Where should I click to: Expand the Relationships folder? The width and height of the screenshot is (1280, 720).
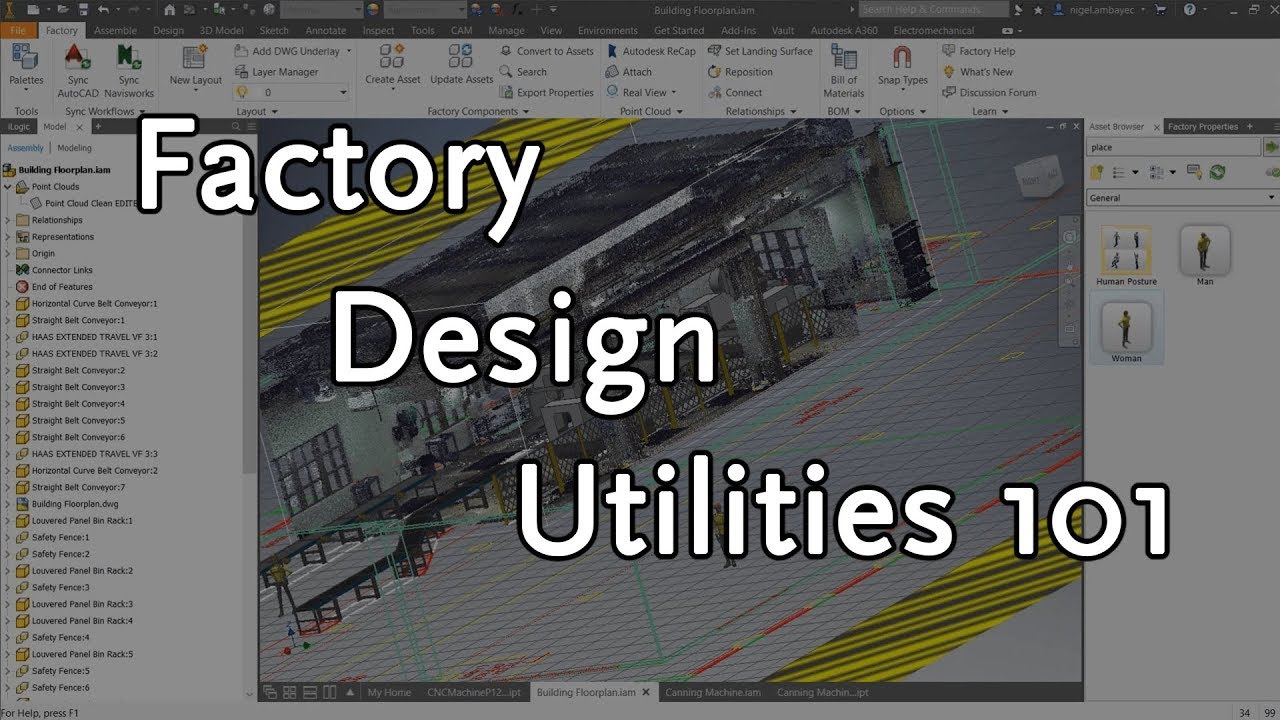coord(9,220)
